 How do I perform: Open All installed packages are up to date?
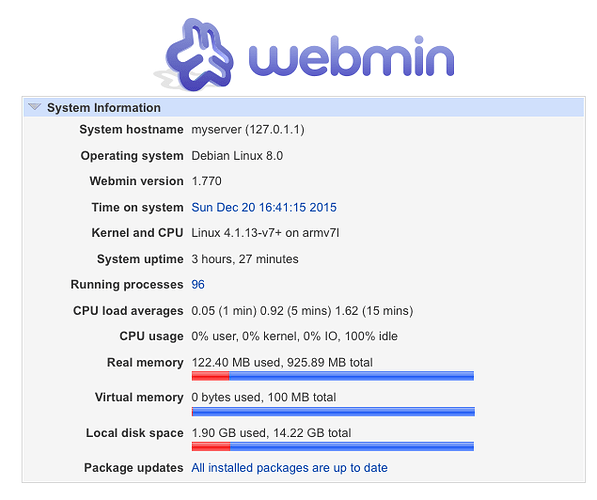(289, 468)
